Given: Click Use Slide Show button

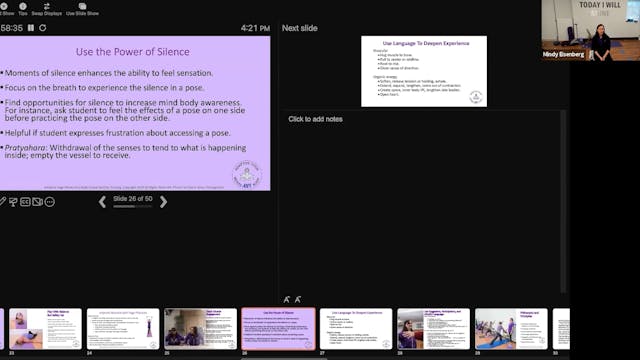Looking at the screenshot, I should [82, 9].
